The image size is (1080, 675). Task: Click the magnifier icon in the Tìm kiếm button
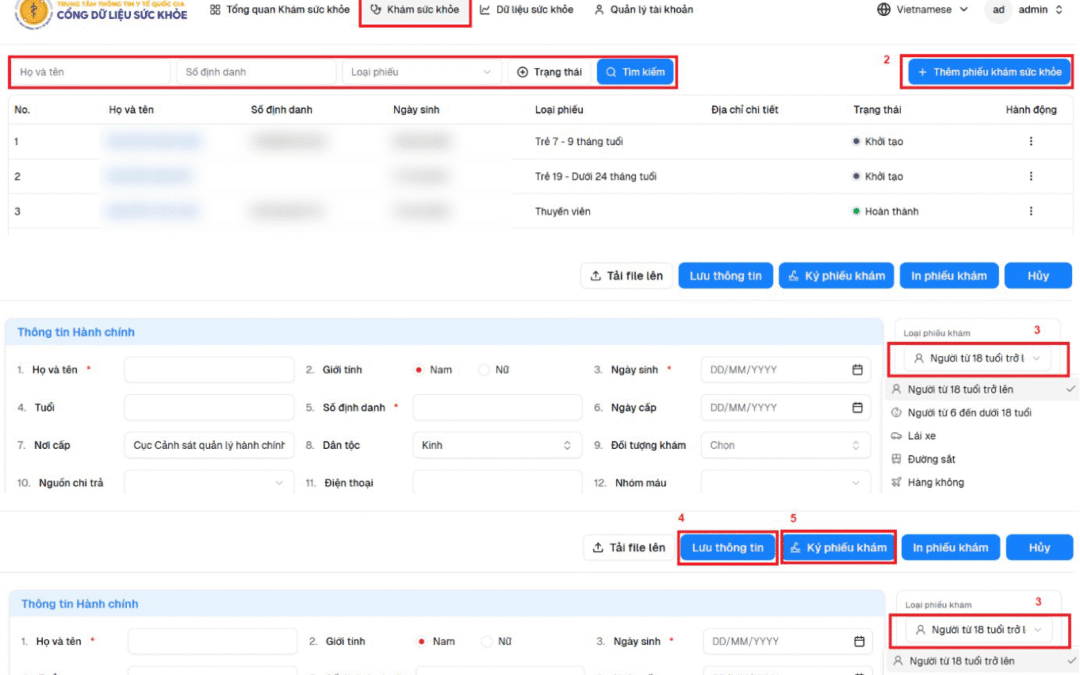pyautogui.click(x=611, y=72)
